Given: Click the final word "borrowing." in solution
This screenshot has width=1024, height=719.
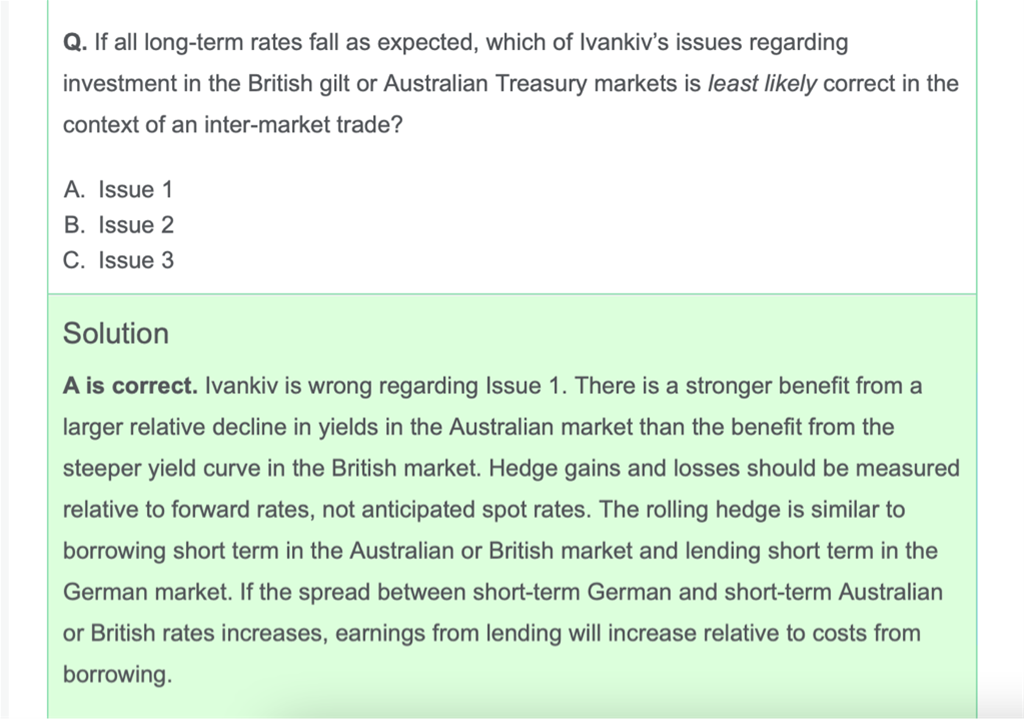Looking at the screenshot, I should 117,674.
